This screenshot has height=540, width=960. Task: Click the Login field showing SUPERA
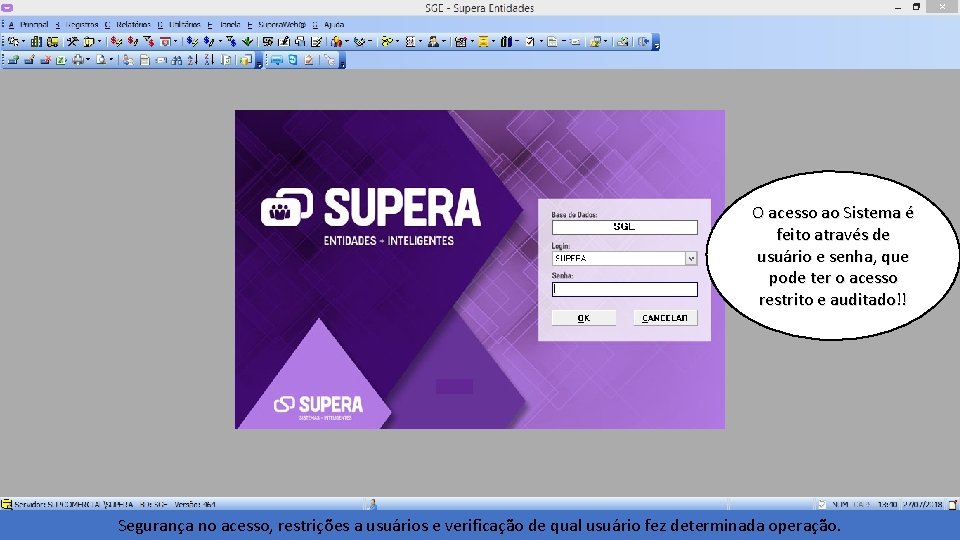click(618, 258)
